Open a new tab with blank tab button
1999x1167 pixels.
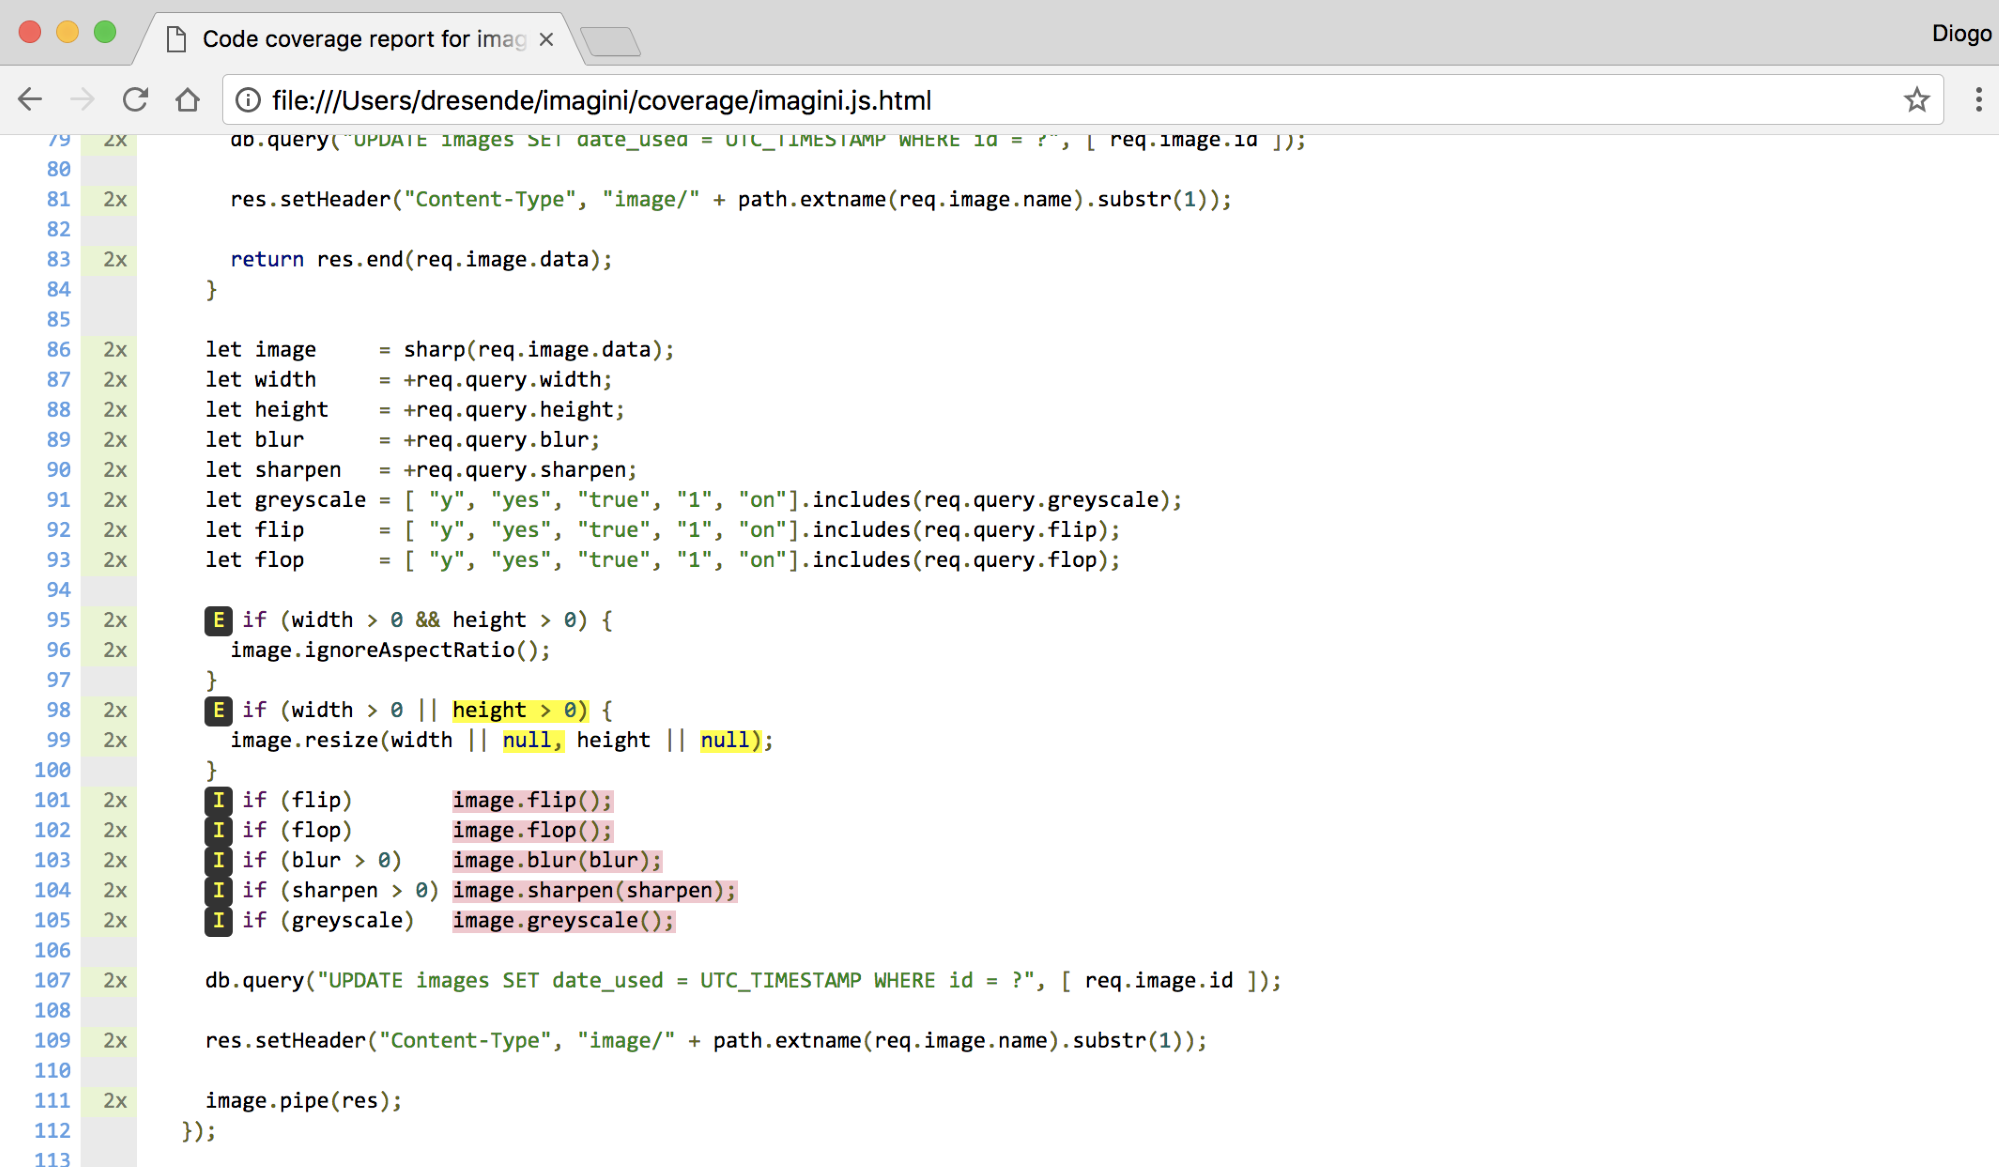[610, 42]
